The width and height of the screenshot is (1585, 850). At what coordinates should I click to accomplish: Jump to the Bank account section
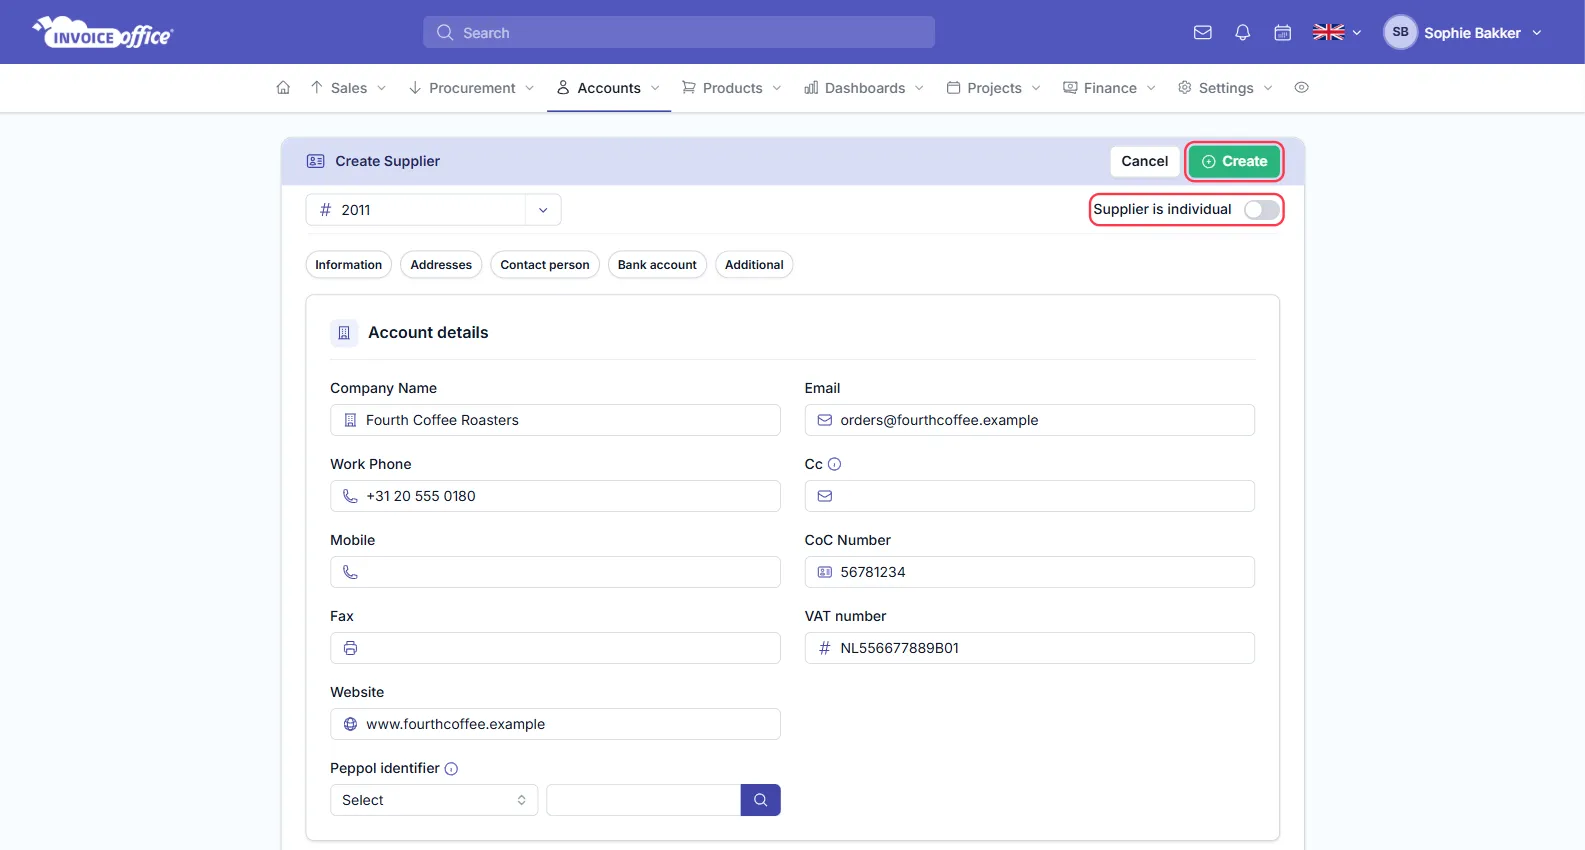tap(657, 265)
